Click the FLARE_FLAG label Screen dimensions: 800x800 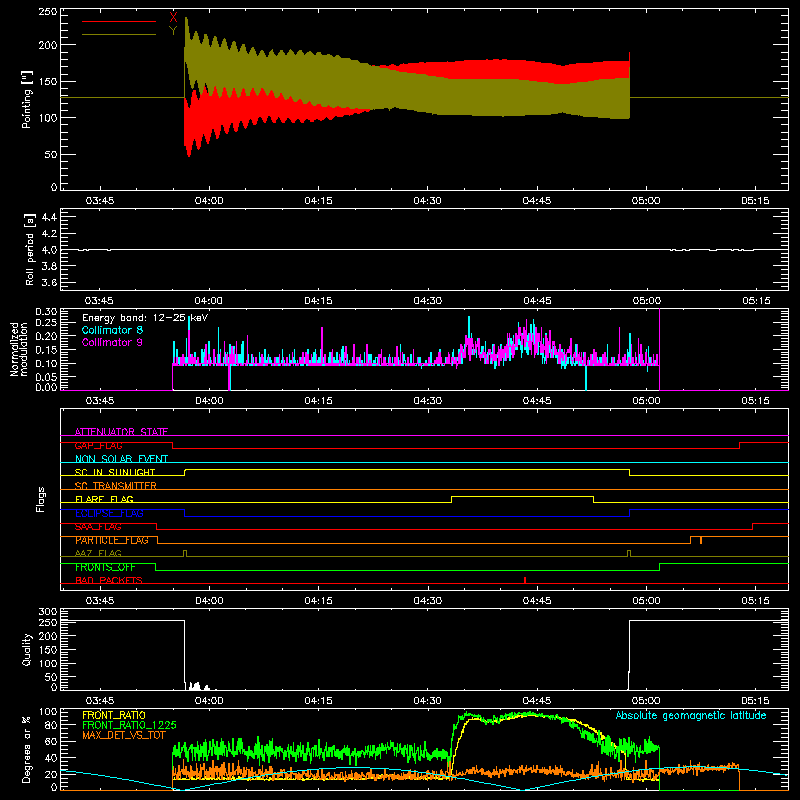pyautogui.click(x=104, y=499)
